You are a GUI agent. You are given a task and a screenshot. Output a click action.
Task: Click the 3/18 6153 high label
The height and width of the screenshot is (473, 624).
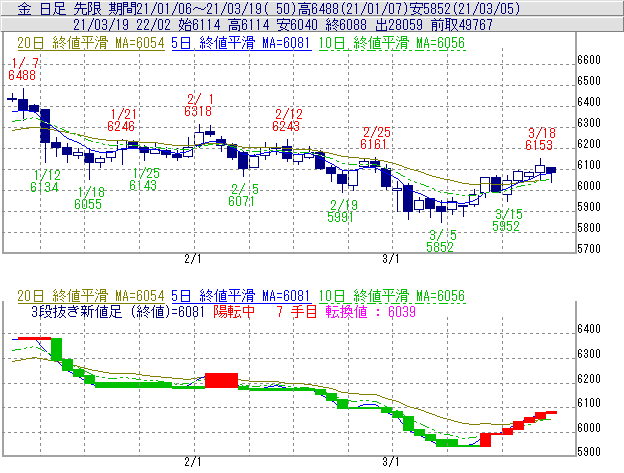(539, 139)
